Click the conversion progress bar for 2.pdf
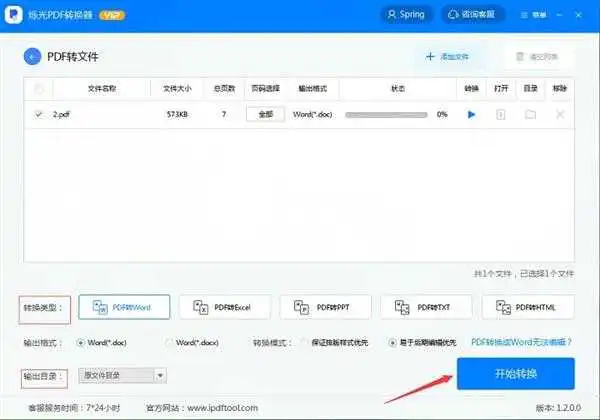600x420 pixels. click(x=386, y=115)
